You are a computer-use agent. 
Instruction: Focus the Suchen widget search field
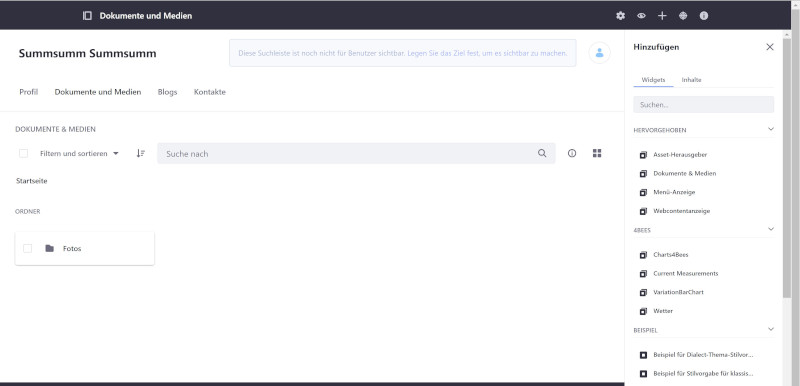[704, 105]
